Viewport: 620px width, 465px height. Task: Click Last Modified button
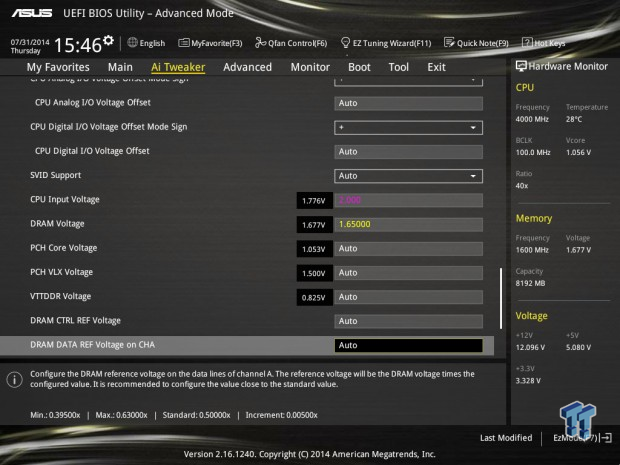click(506, 438)
